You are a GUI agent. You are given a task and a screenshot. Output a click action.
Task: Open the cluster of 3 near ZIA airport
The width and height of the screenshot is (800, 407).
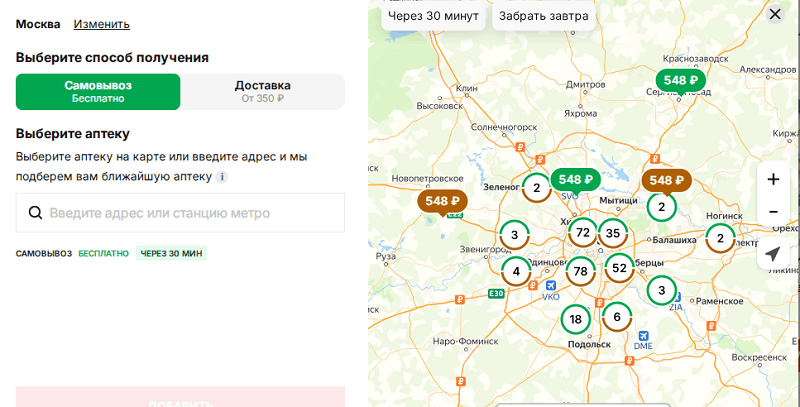click(662, 291)
